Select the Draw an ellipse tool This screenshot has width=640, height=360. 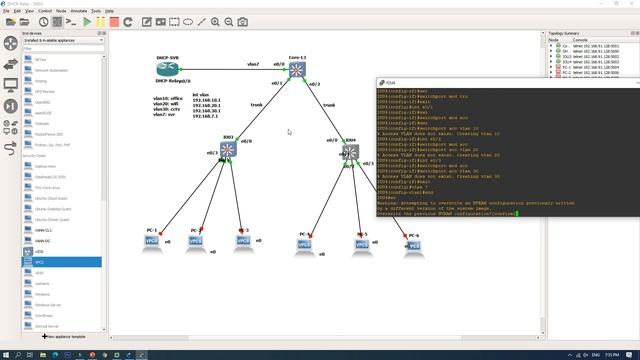pos(188,22)
